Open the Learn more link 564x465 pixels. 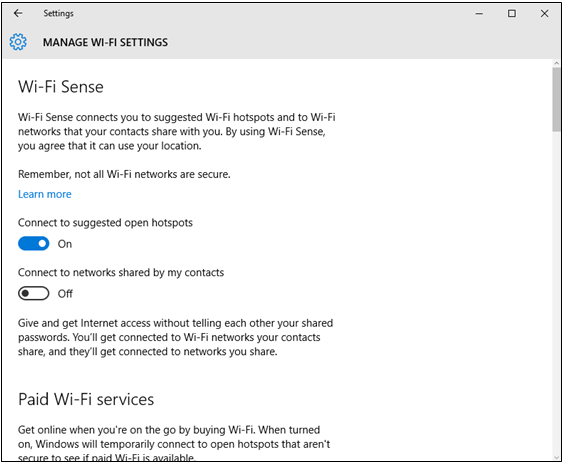(x=45, y=194)
